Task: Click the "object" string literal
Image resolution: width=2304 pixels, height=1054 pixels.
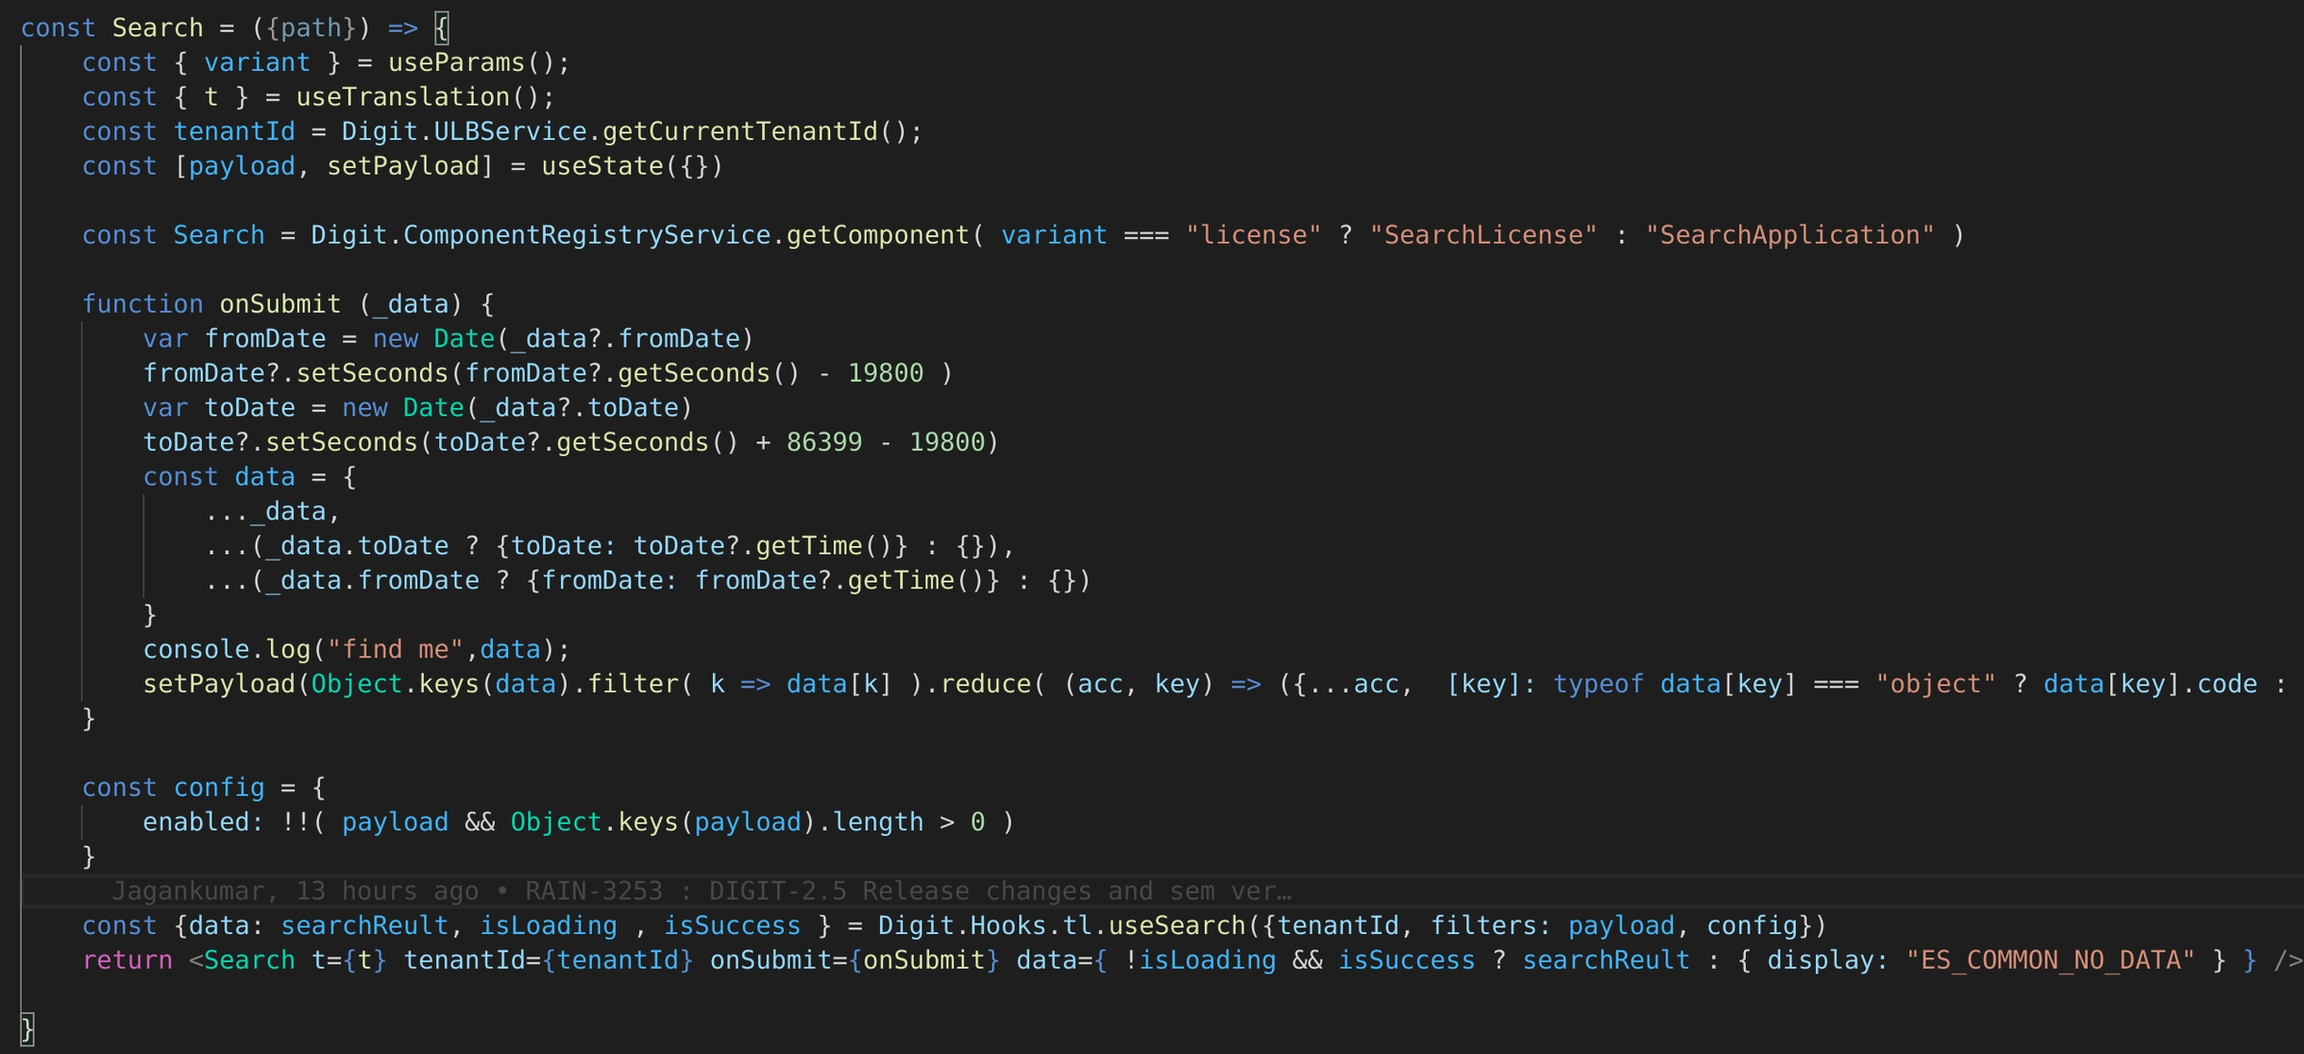Action: click(1935, 684)
